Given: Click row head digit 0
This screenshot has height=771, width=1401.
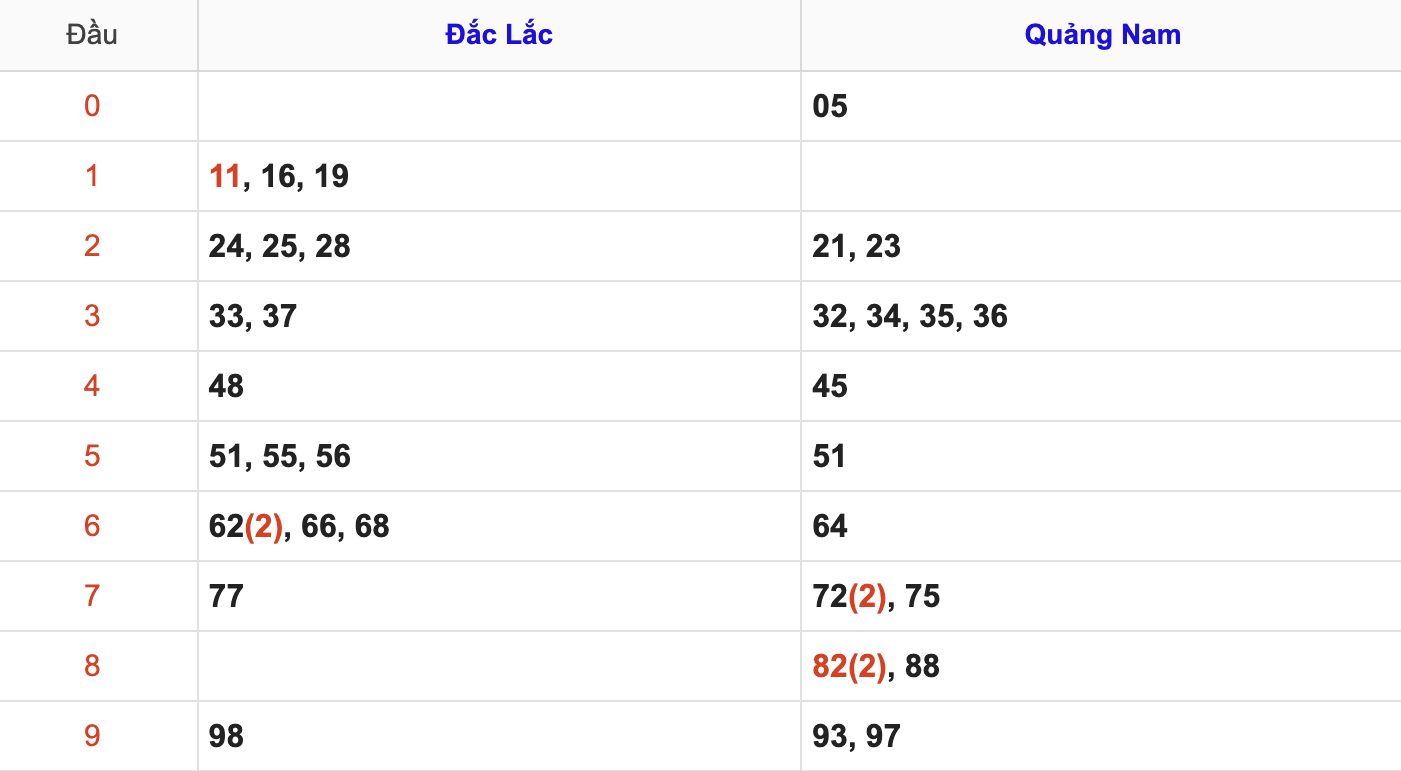Looking at the screenshot, I should [92, 106].
